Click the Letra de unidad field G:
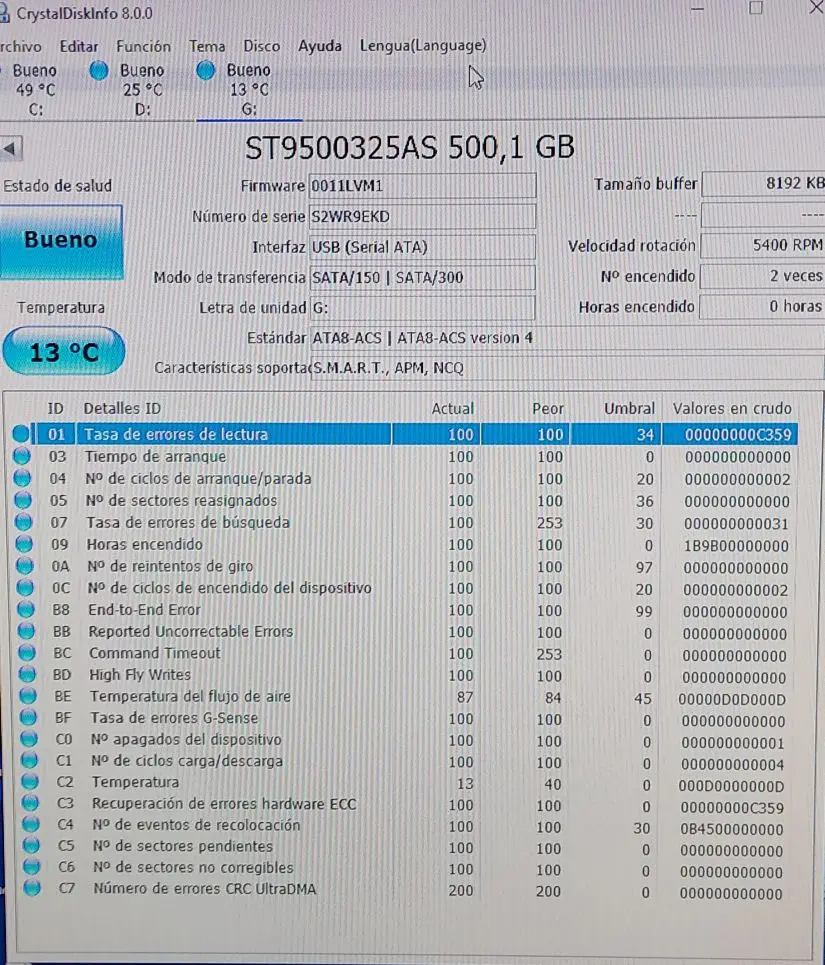 (x=422, y=308)
